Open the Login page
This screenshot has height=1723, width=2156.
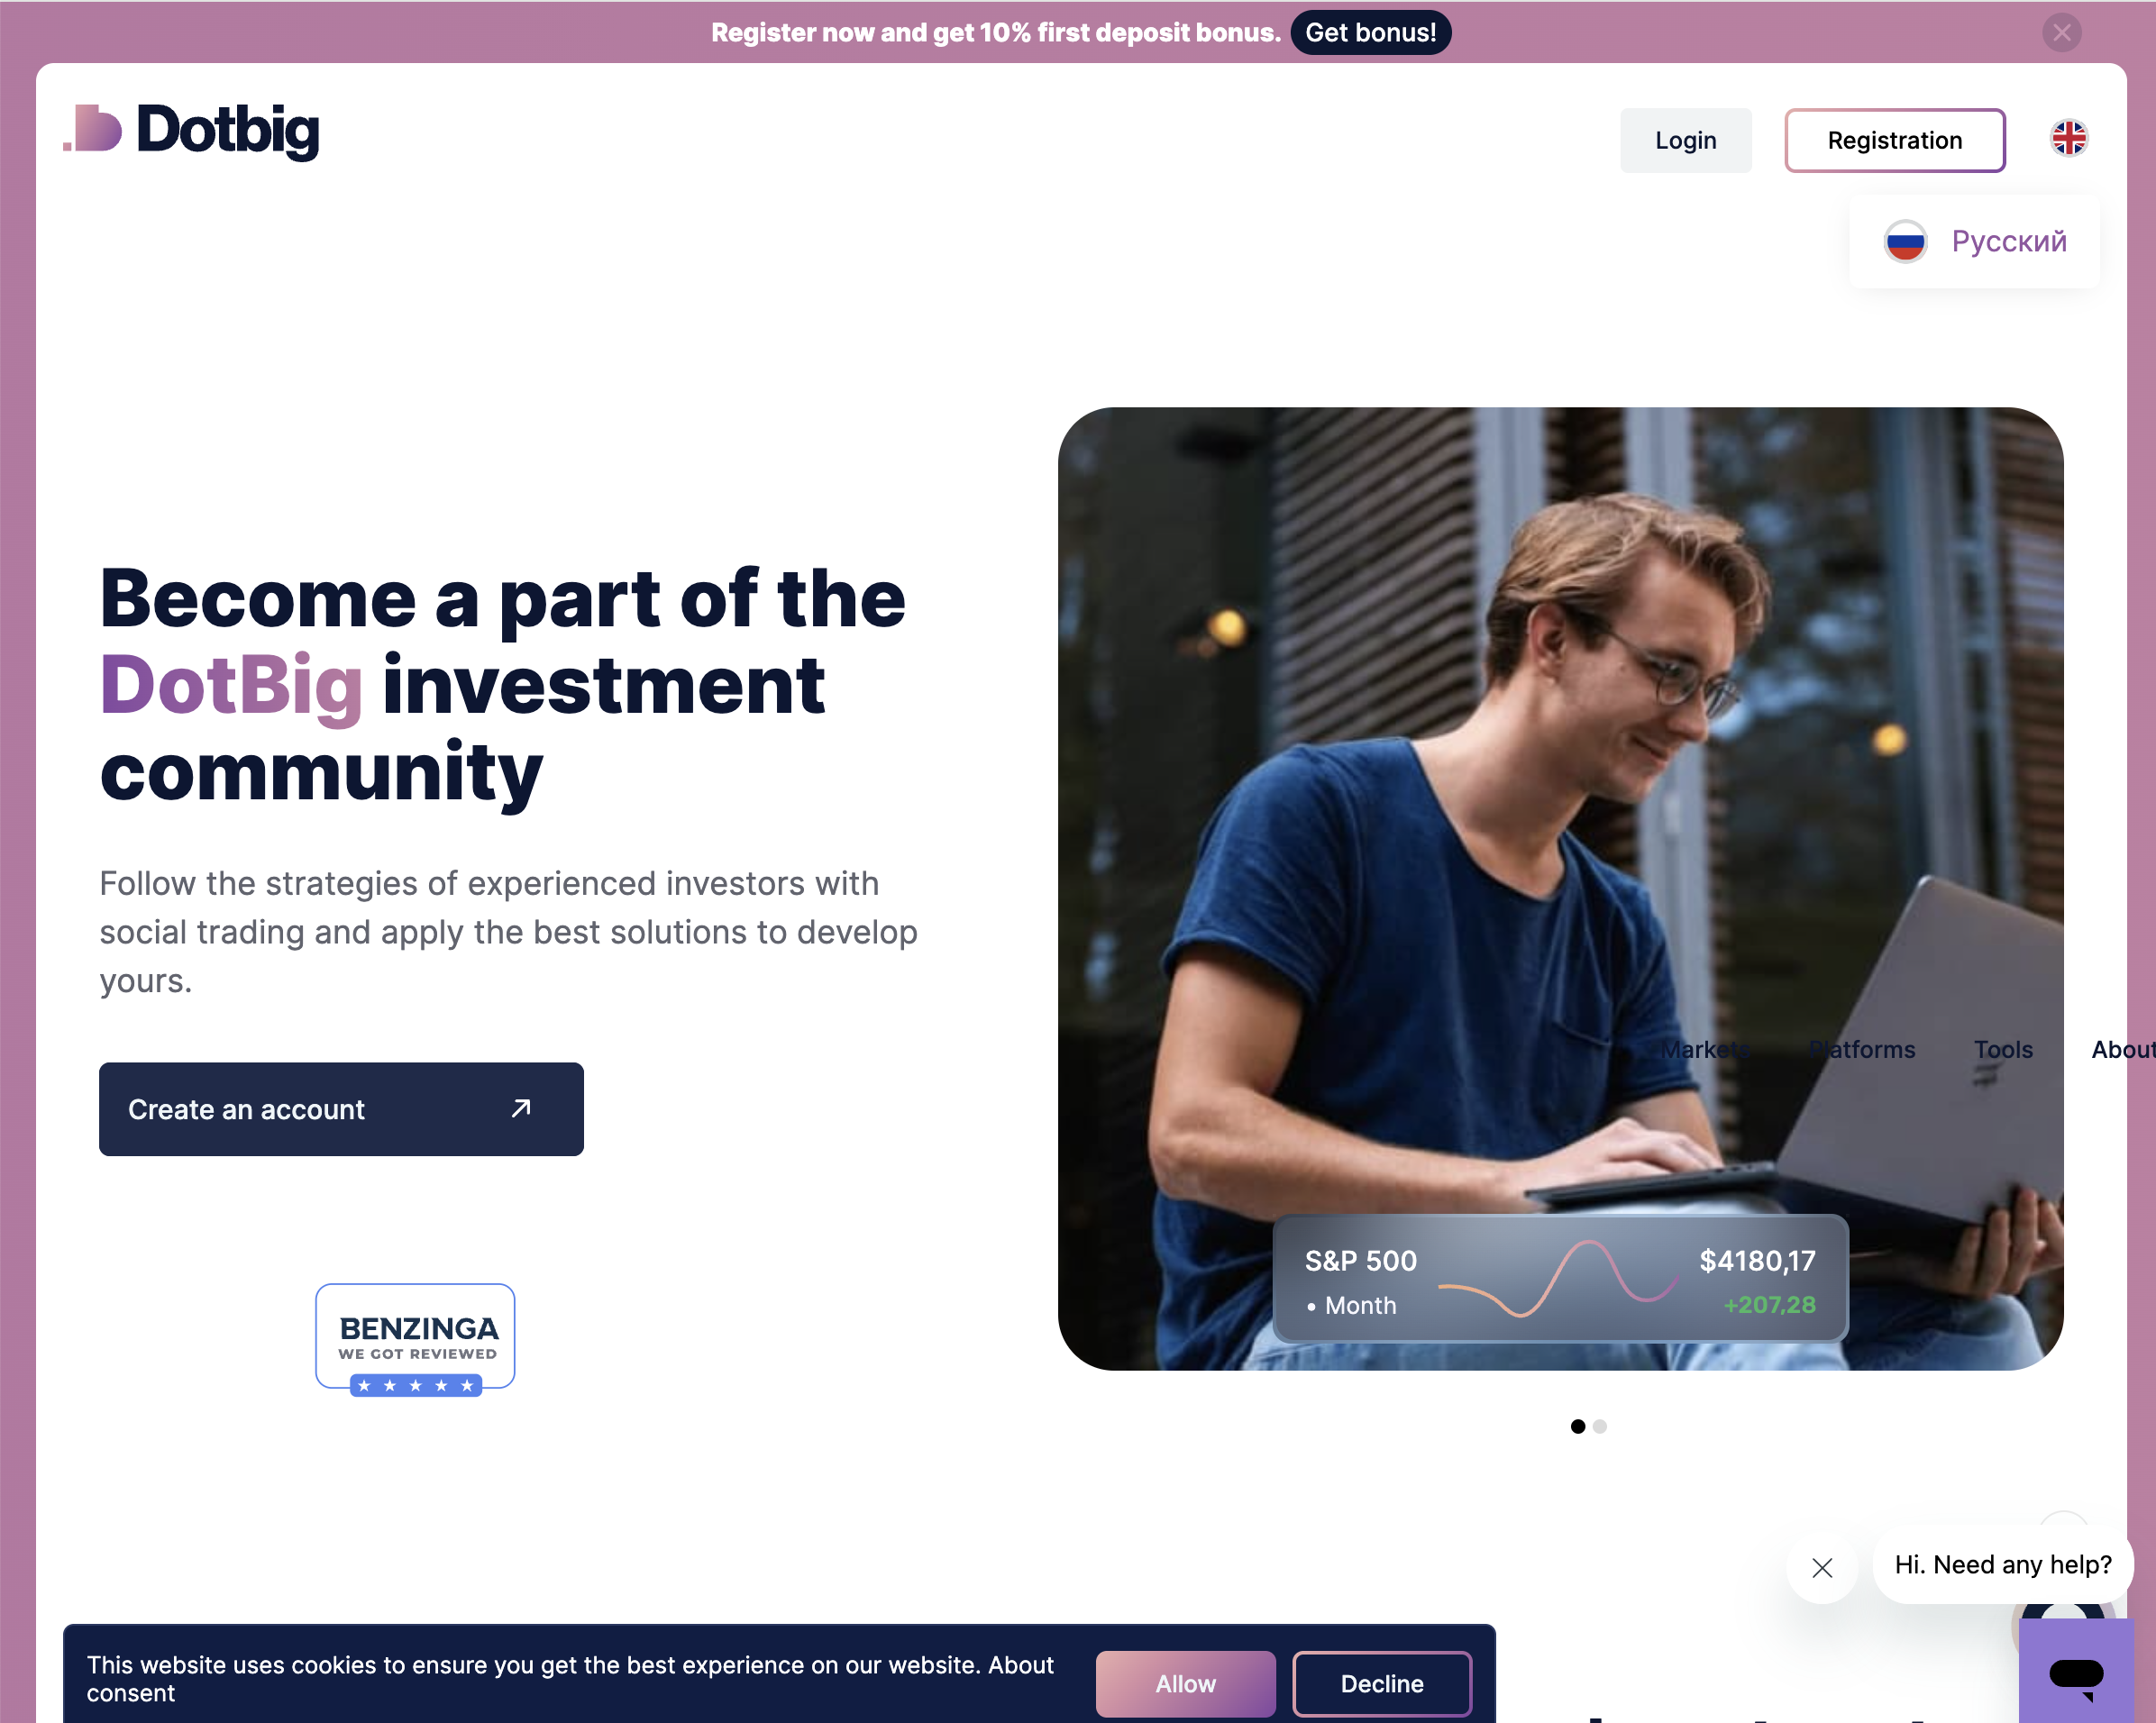(1685, 140)
